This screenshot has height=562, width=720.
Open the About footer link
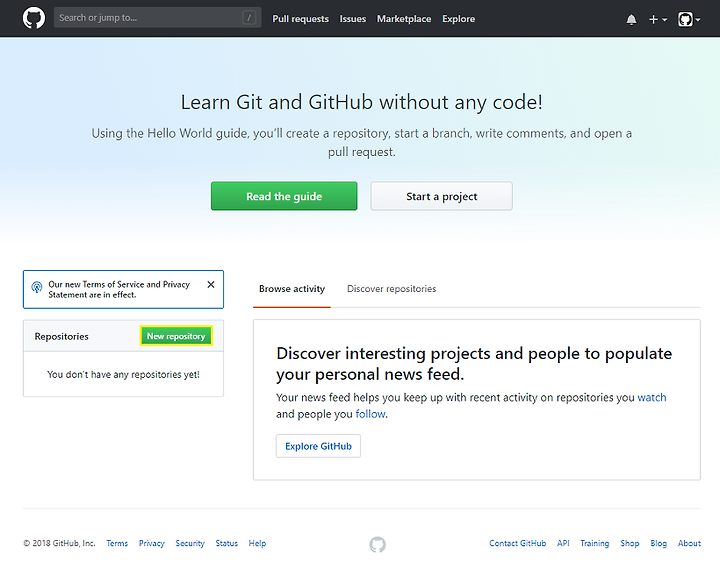[689, 543]
